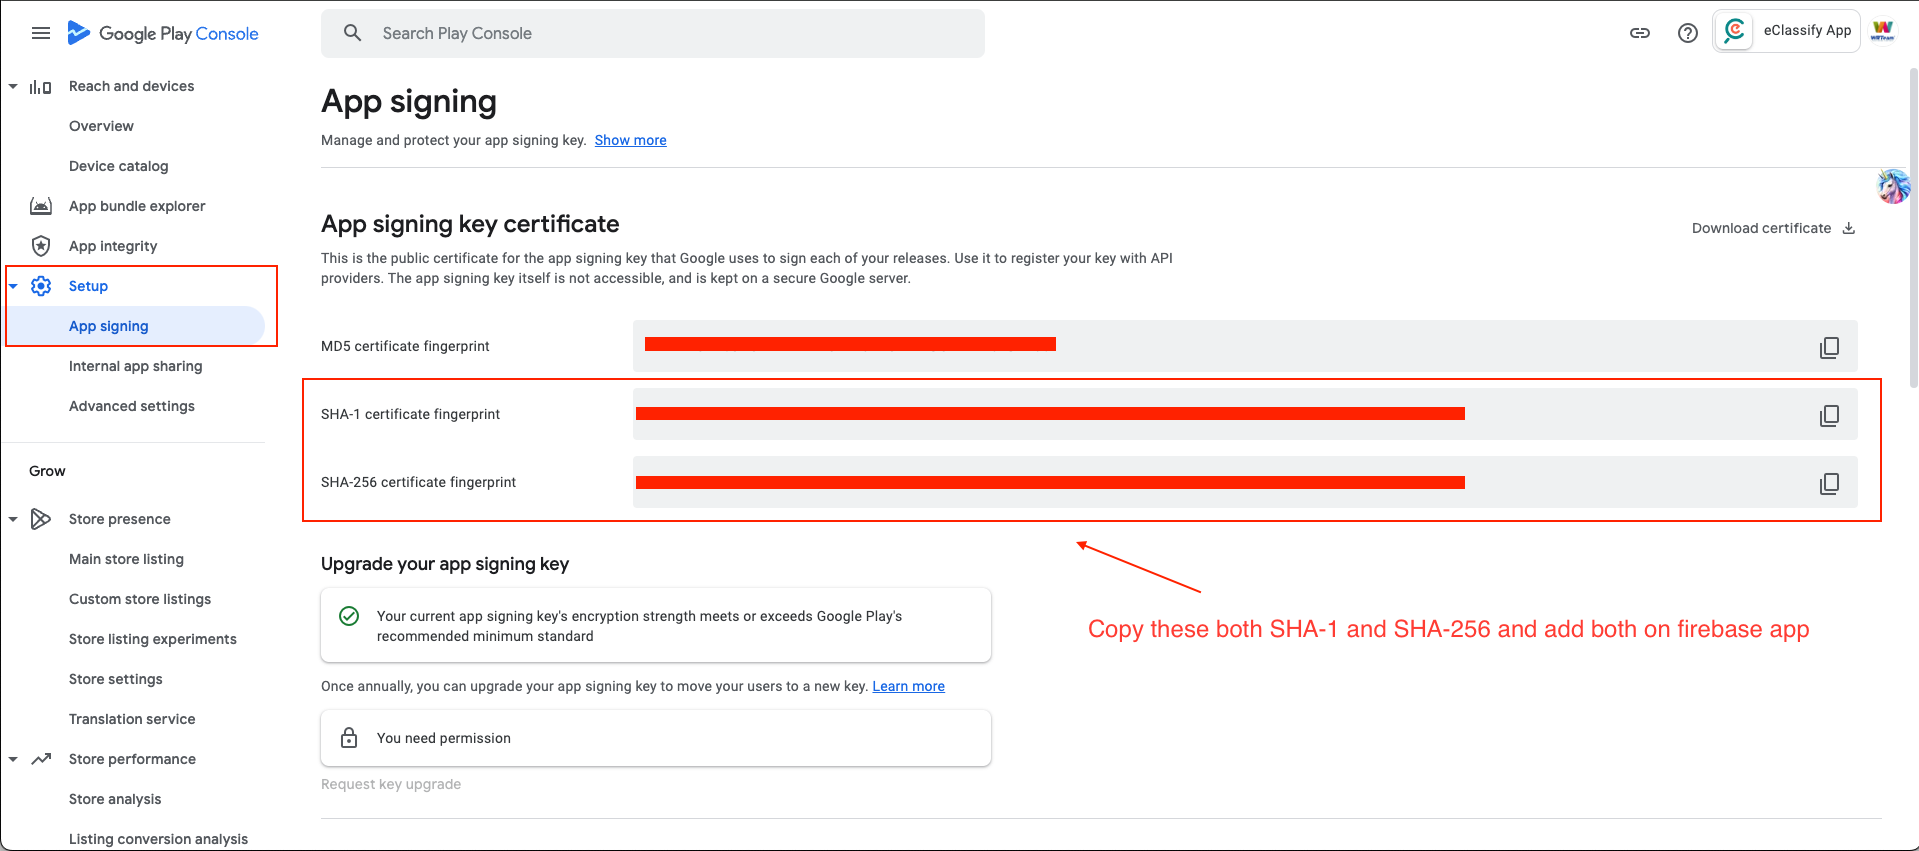The height and width of the screenshot is (851, 1919).
Task: Open the Learn more link
Action: pos(908,686)
